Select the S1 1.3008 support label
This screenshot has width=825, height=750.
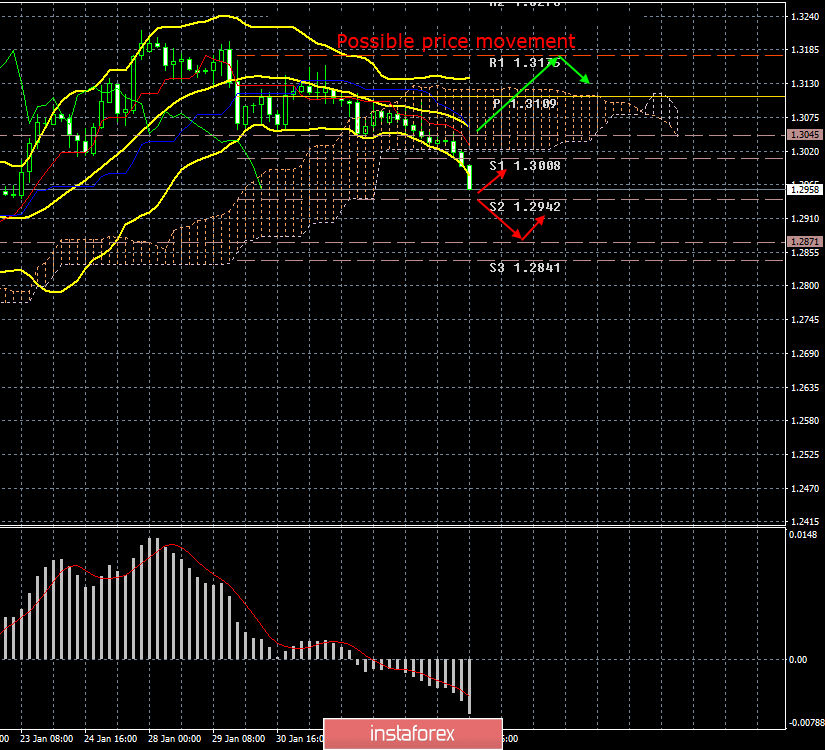[525, 166]
